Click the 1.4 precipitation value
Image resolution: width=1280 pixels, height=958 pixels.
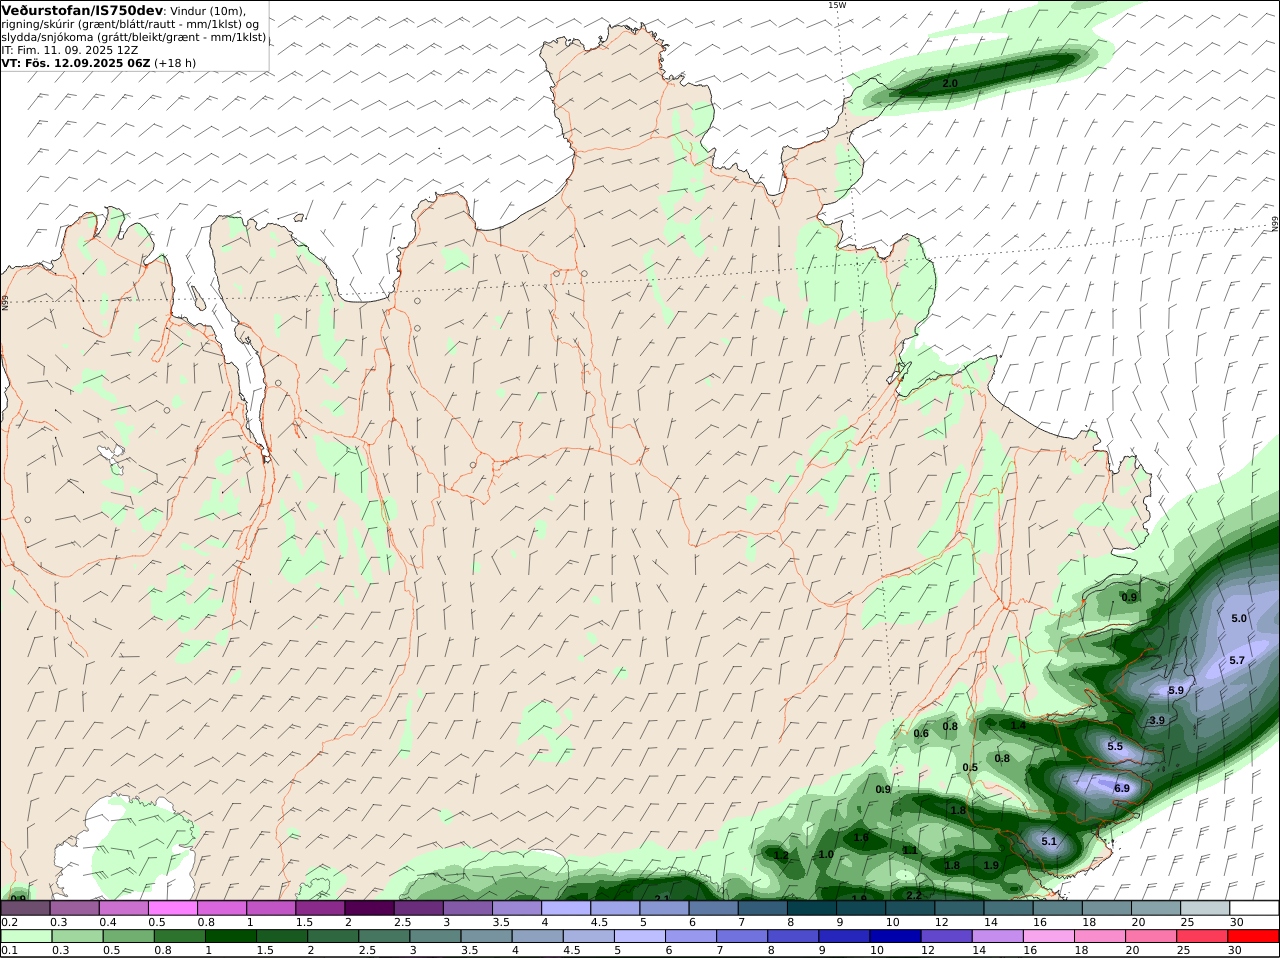pos(1018,725)
